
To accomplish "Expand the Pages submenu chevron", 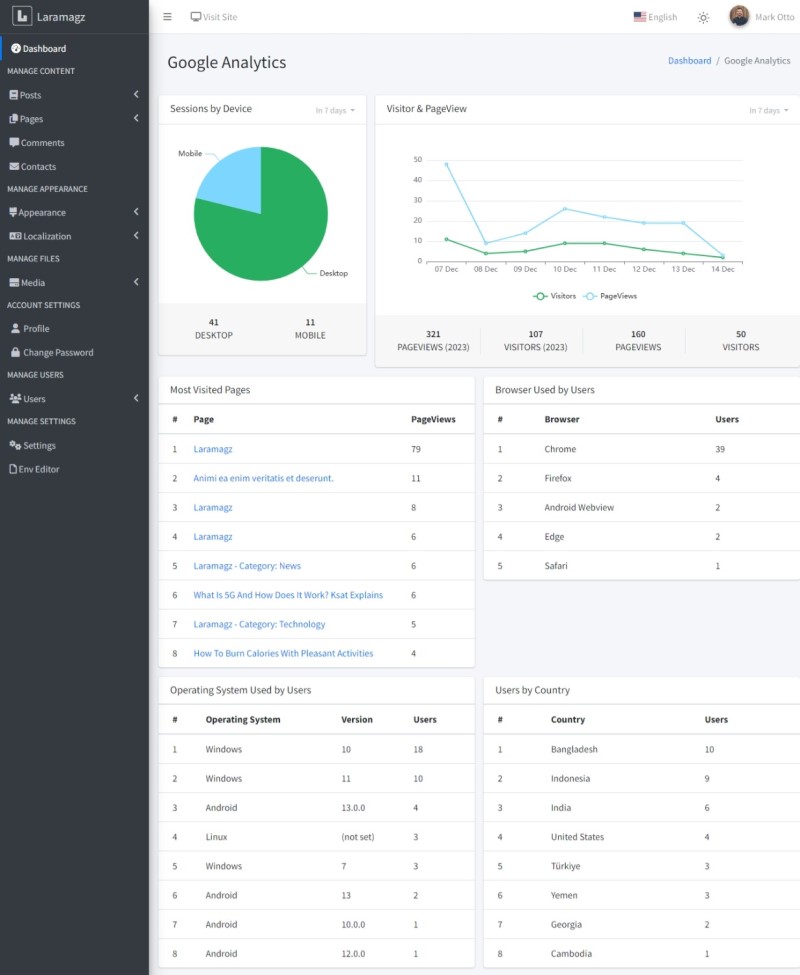I will pyautogui.click(x=136, y=118).
